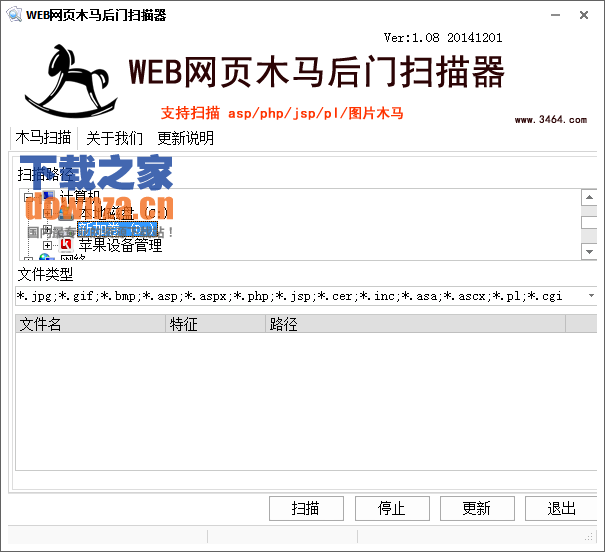Switch to the 关于我们 tab

coord(115,138)
